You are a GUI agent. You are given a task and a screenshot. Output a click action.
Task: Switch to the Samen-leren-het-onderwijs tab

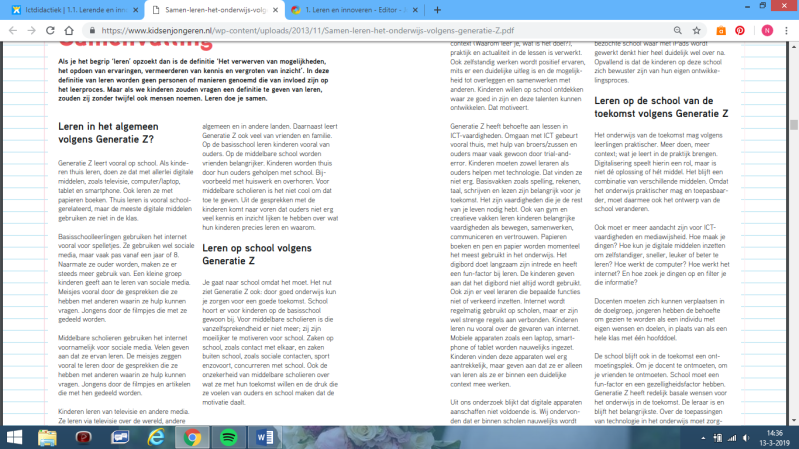(x=215, y=10)
